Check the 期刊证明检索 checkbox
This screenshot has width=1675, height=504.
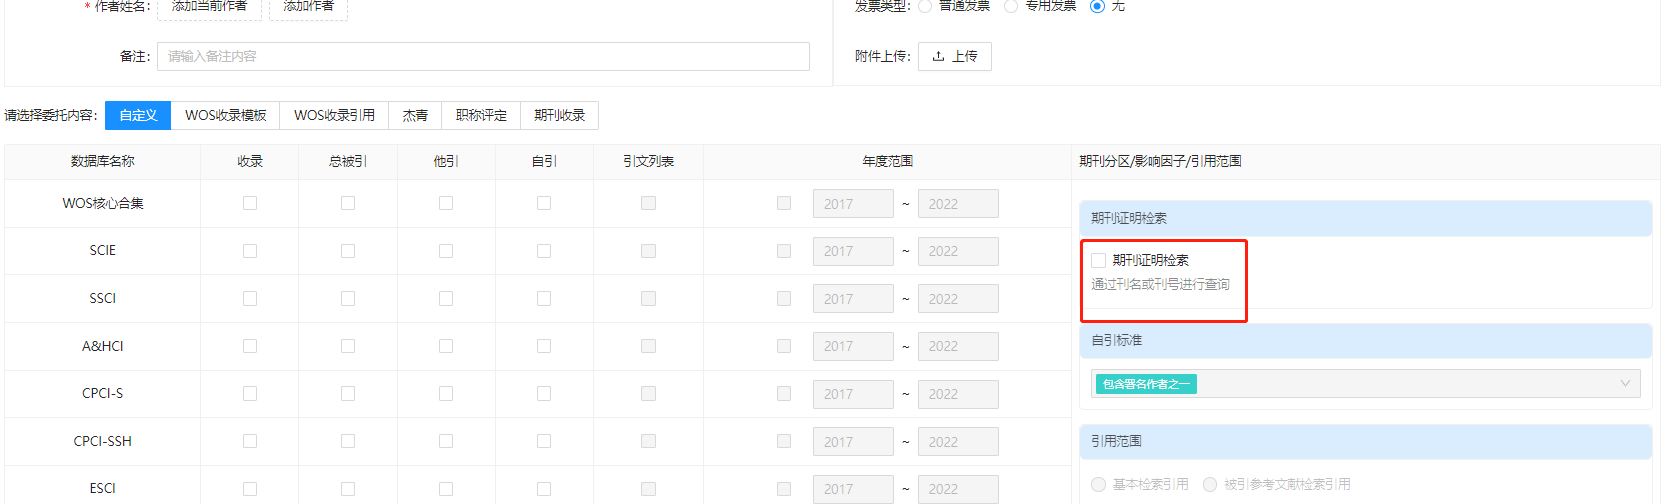tap(1098, 261)
